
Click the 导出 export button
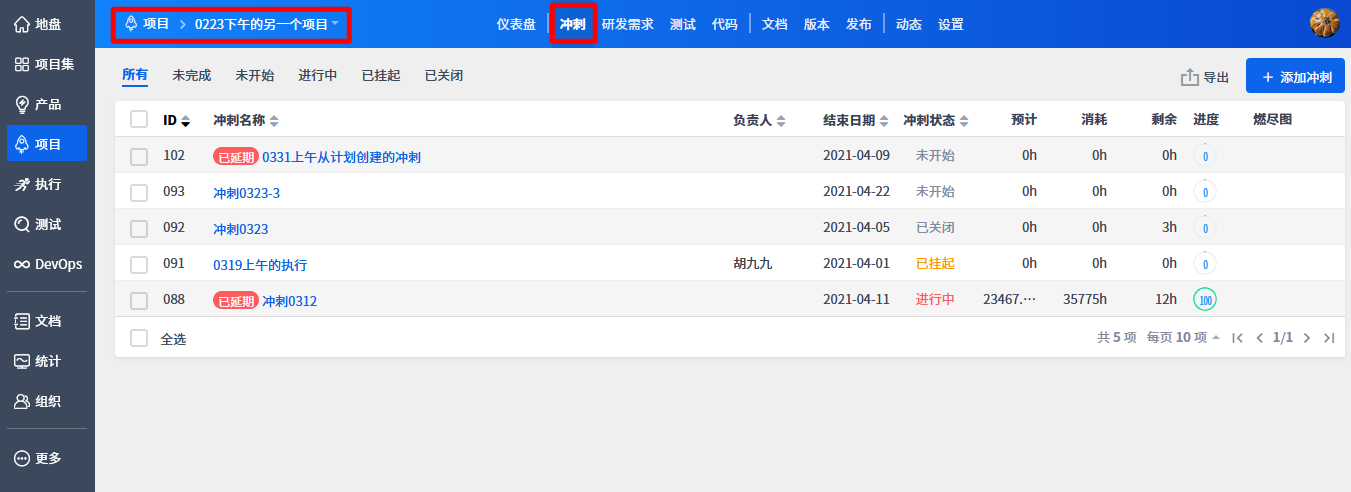tap(1205, 77)
